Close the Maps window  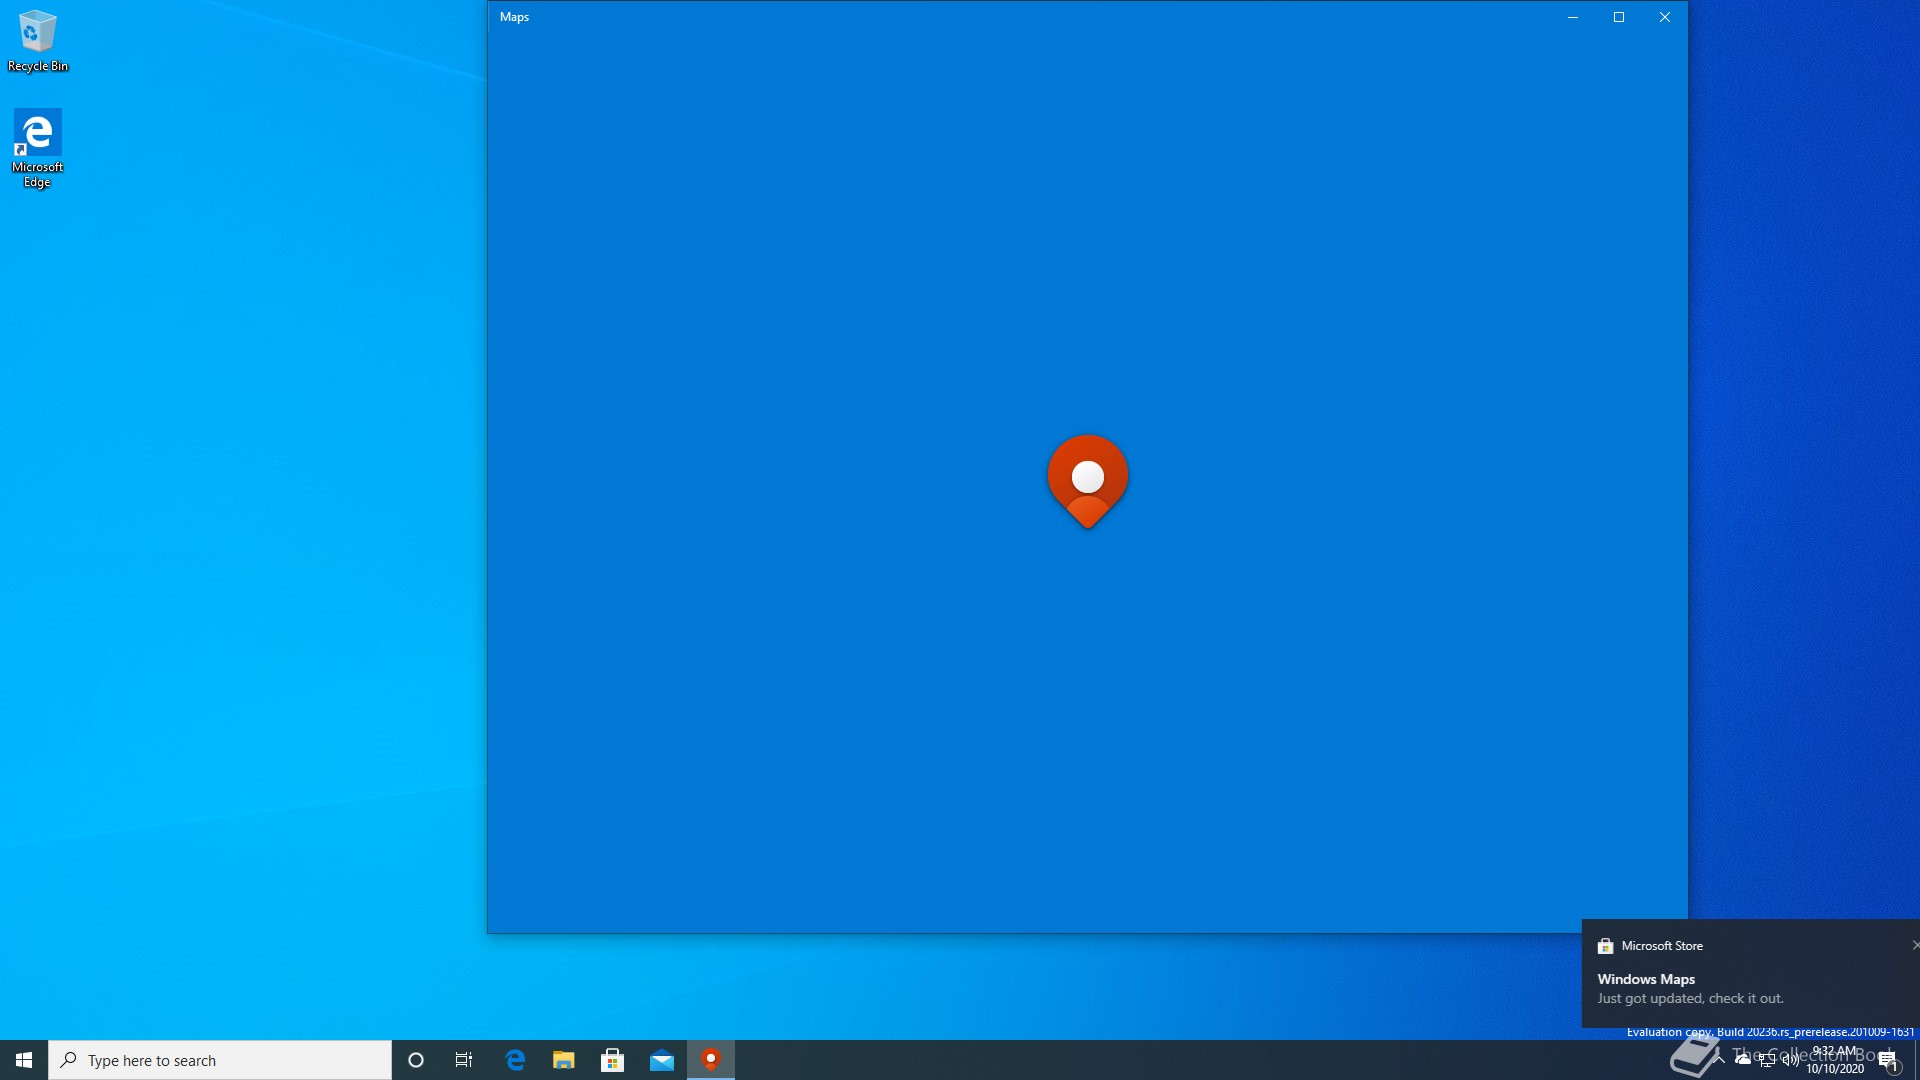[1665, 17]
